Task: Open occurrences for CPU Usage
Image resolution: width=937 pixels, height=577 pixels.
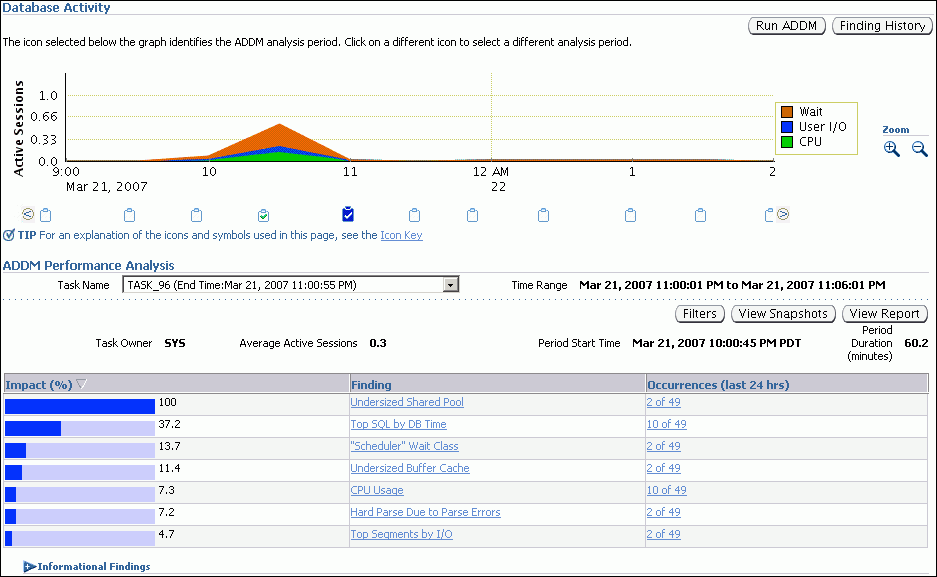Action: pos(666,490)
